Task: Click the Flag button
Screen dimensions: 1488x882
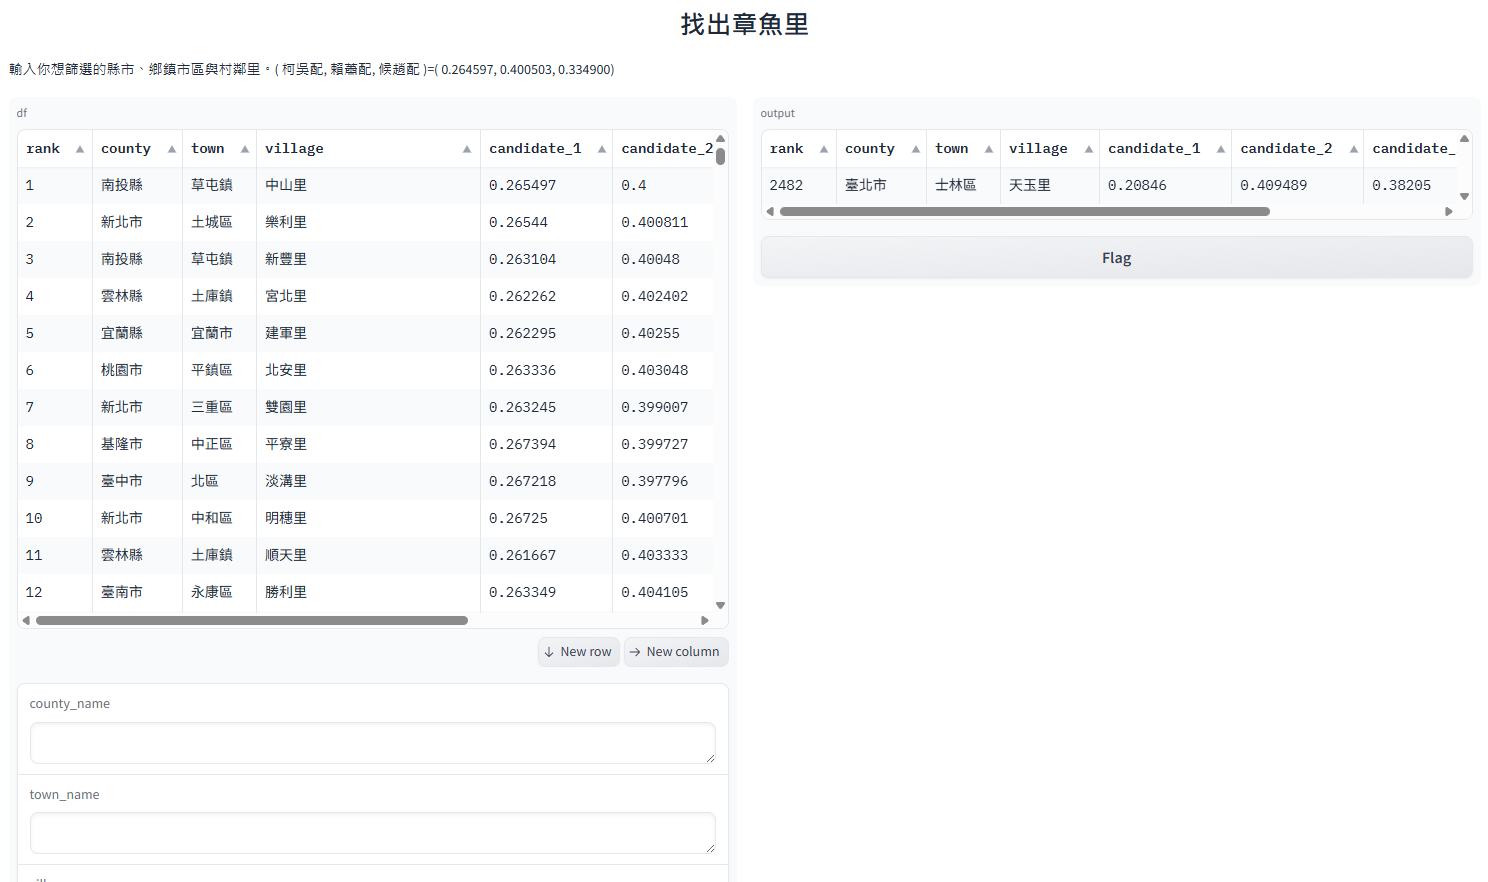Action: 1116,258
